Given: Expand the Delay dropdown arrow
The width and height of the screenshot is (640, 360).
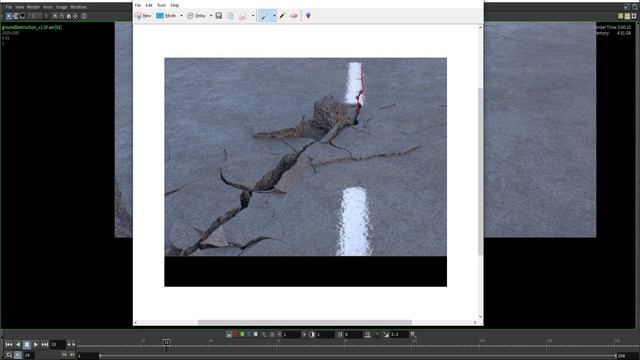Looking at the screenshot, I should [x=211, y=16].
